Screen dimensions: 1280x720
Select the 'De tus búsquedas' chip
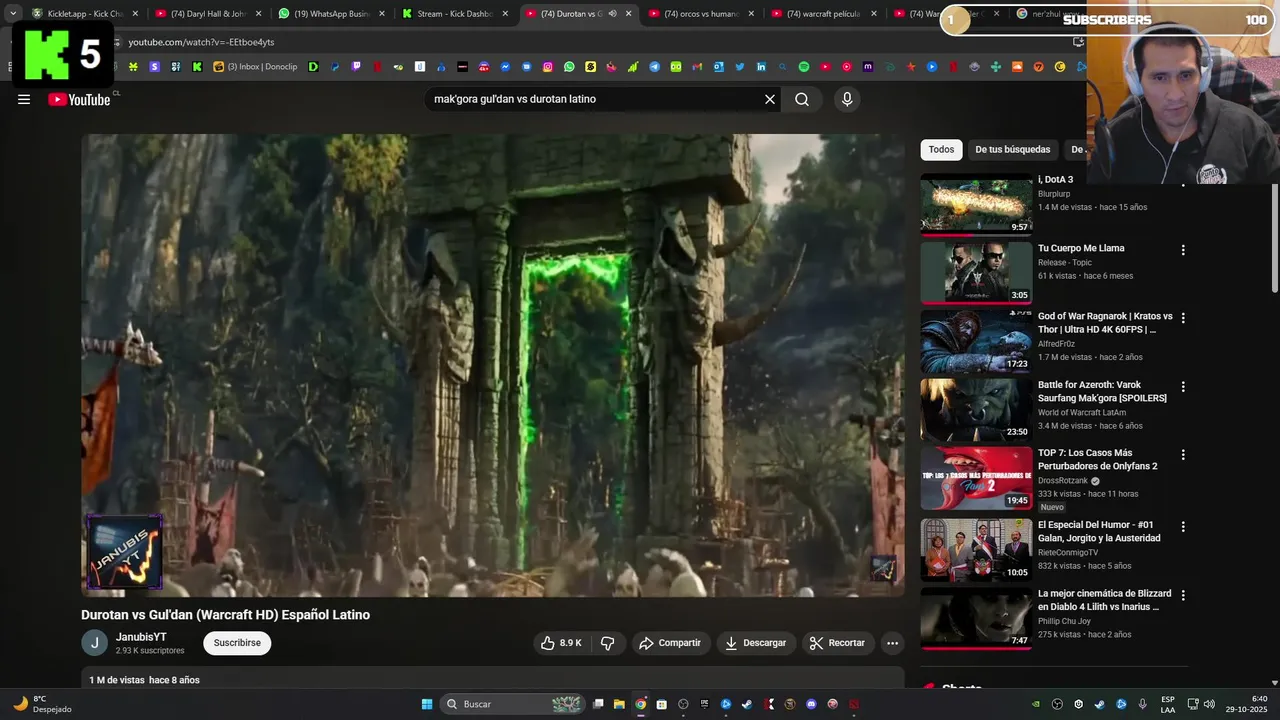1012,149
